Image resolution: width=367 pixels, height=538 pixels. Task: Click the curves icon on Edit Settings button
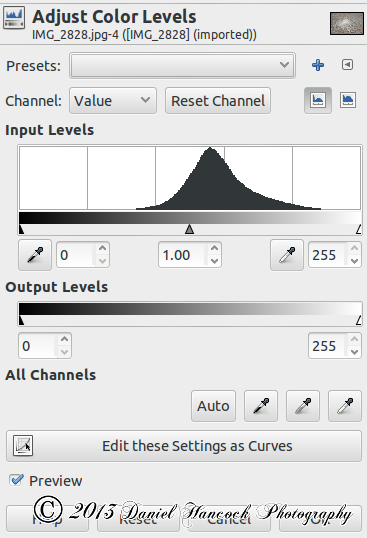(23, 446)
